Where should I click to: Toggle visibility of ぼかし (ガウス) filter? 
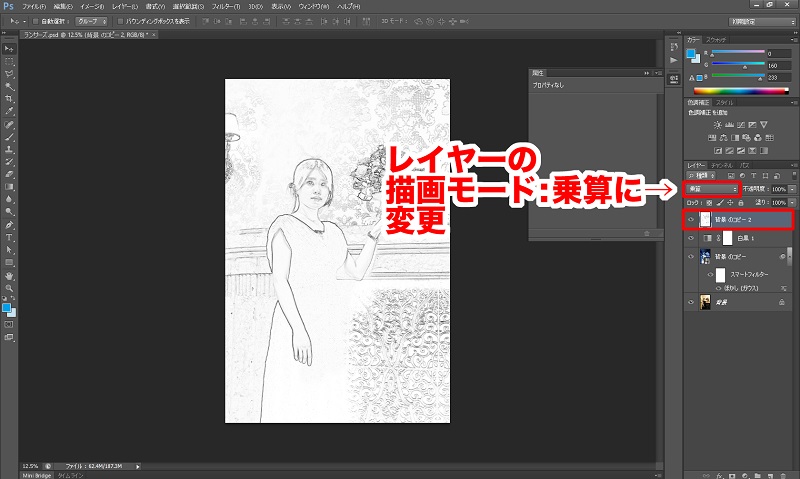(718, 289)
